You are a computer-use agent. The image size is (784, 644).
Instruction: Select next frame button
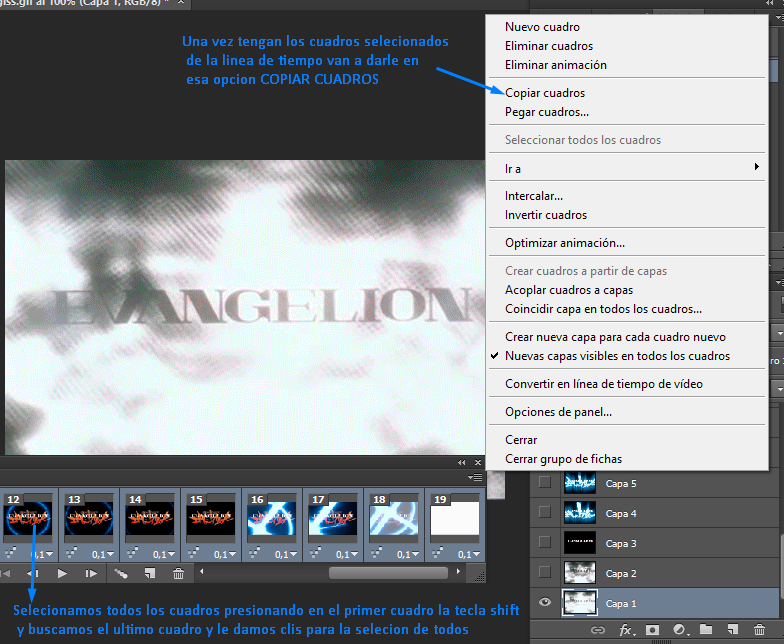pyautogui.click(x=91, y=574)
